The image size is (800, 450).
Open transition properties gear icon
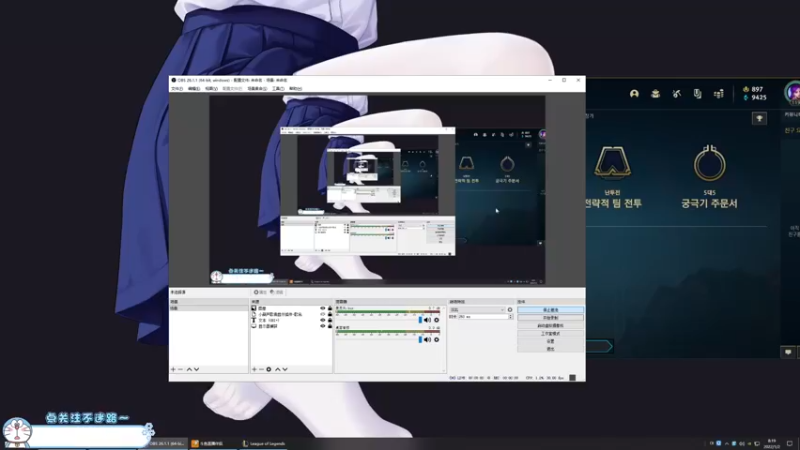510,310
